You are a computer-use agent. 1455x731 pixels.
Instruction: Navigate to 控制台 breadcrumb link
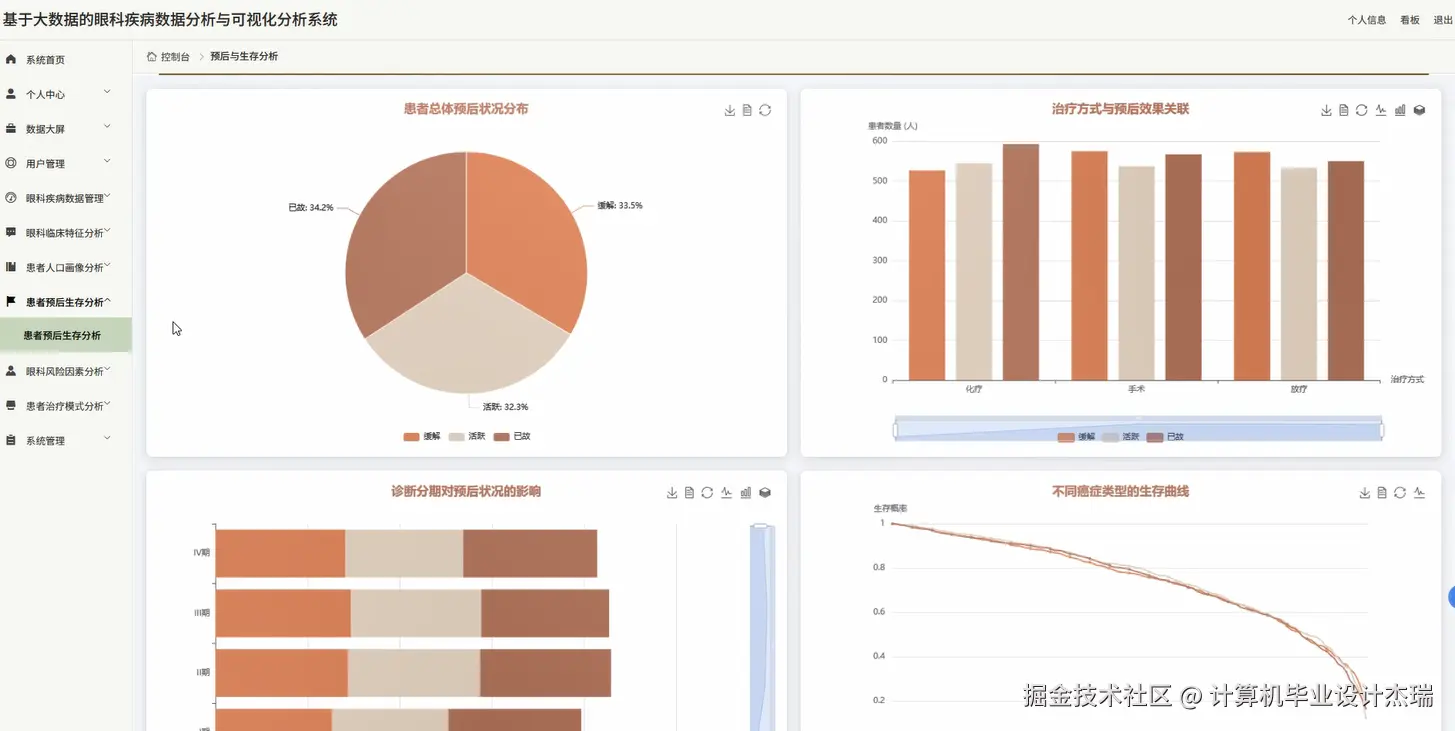coord(175,57)
